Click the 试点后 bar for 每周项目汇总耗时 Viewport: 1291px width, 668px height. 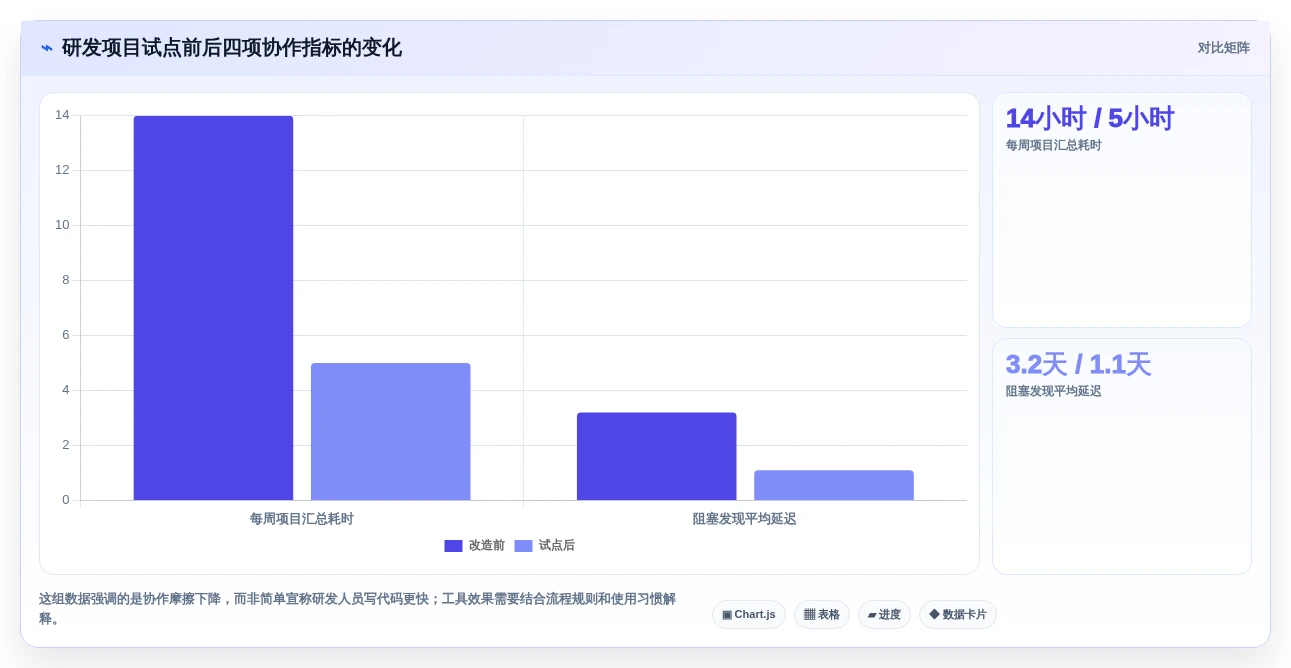pyautogui.click(x=391, y=432)
